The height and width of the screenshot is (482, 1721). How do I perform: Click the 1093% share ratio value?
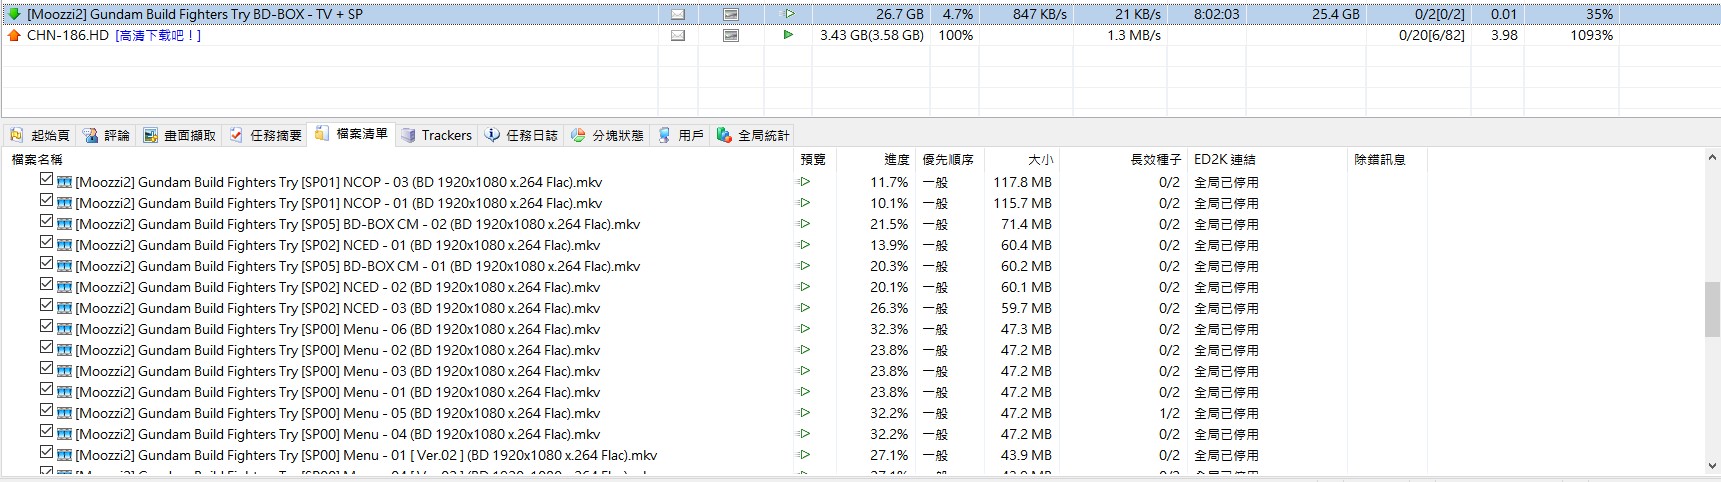pos(1591,35)
